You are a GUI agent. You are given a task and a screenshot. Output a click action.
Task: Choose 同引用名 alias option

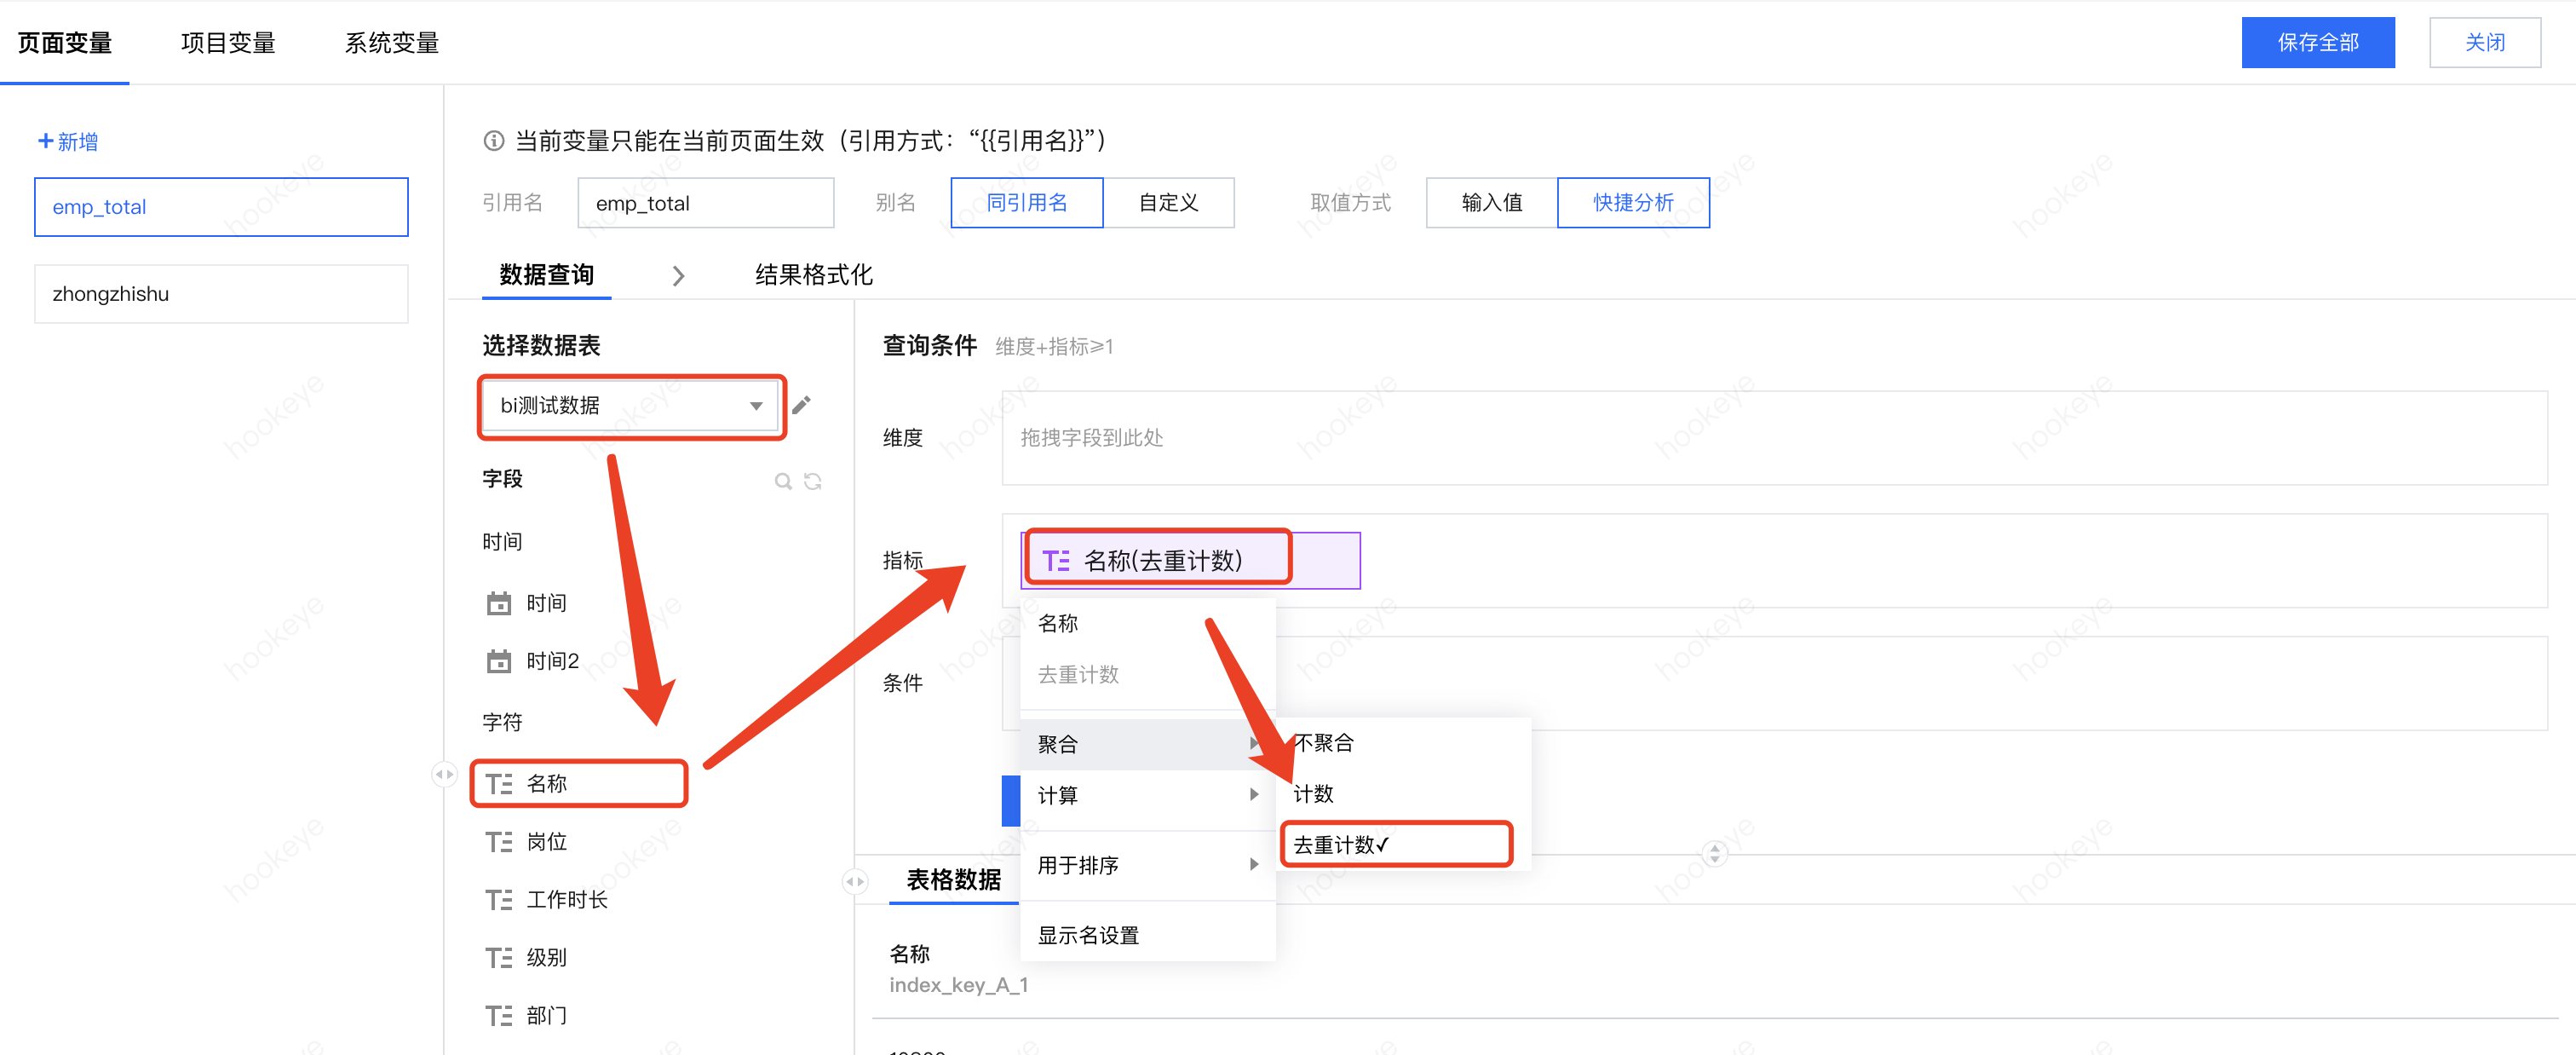tap(1027, 203)
